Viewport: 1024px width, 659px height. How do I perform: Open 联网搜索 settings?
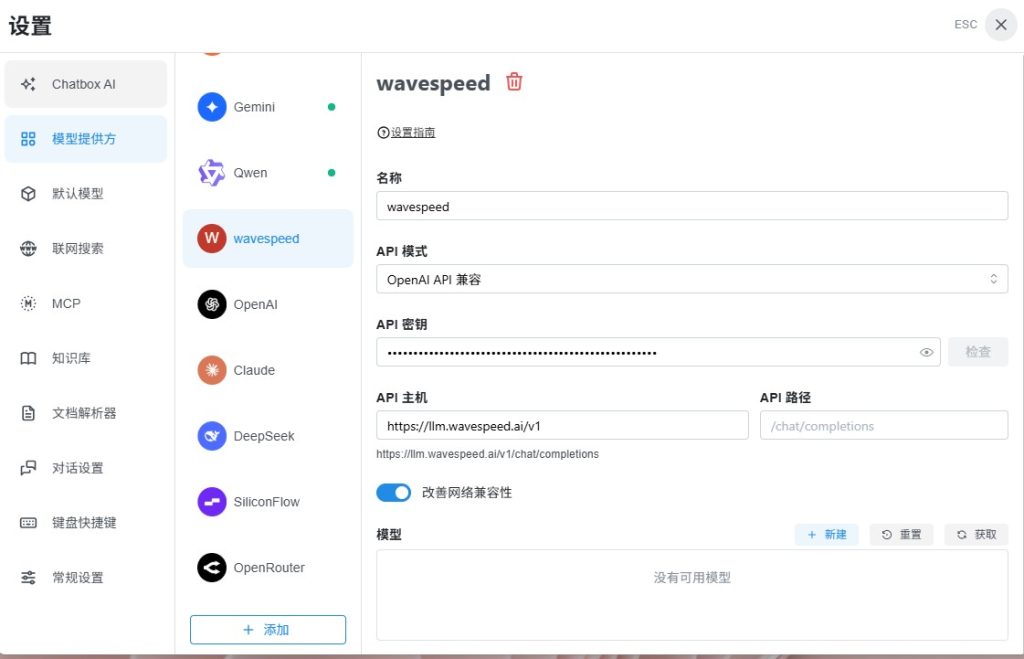tap(86, 249)
